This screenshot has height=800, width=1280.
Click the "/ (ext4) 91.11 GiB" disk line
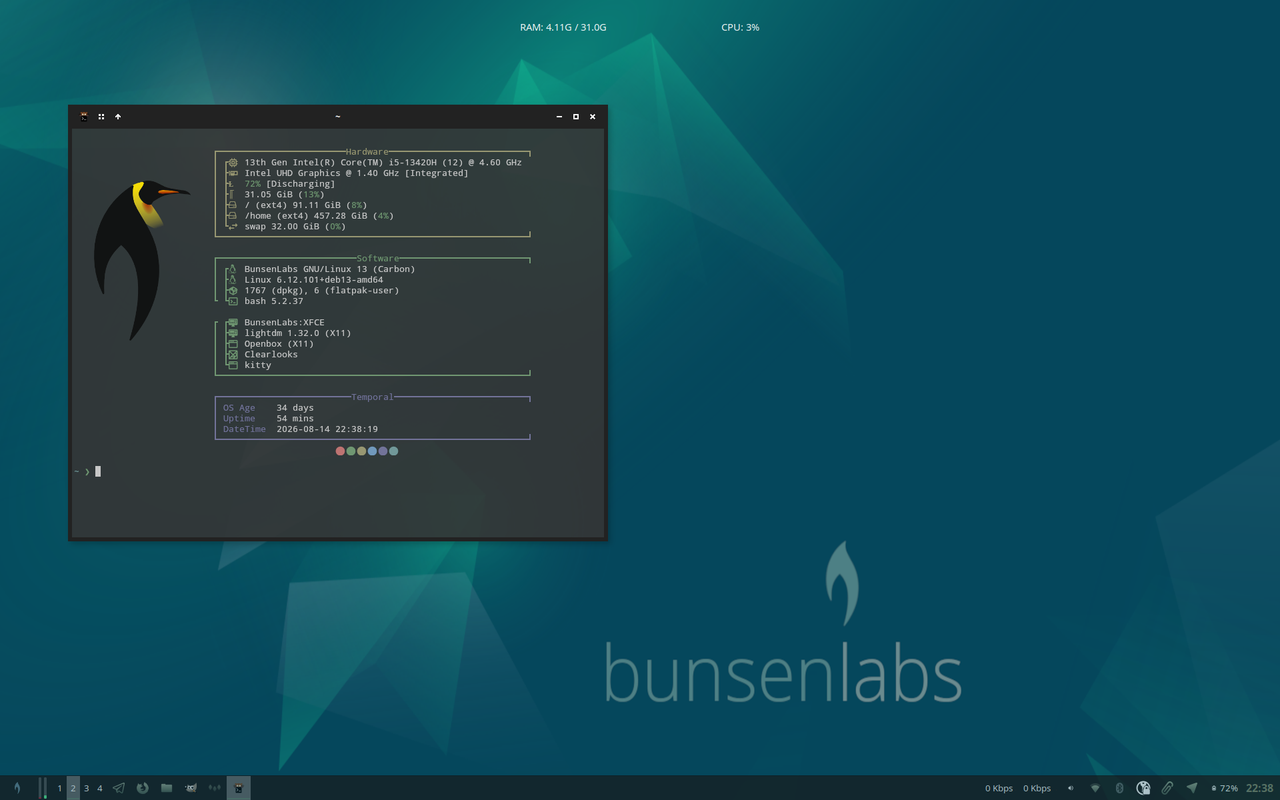click(306, 205)
